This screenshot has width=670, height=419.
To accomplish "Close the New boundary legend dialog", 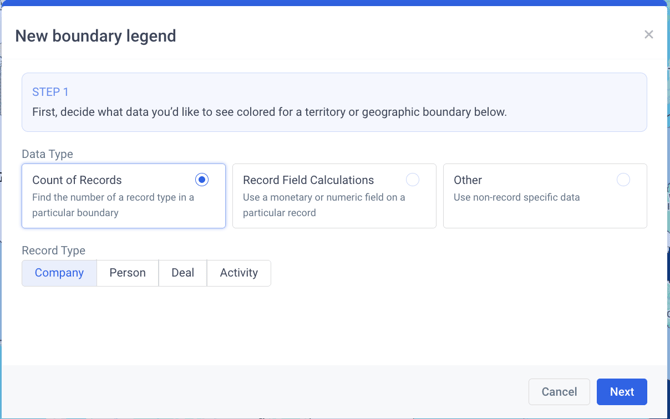I will click(648, 35).
